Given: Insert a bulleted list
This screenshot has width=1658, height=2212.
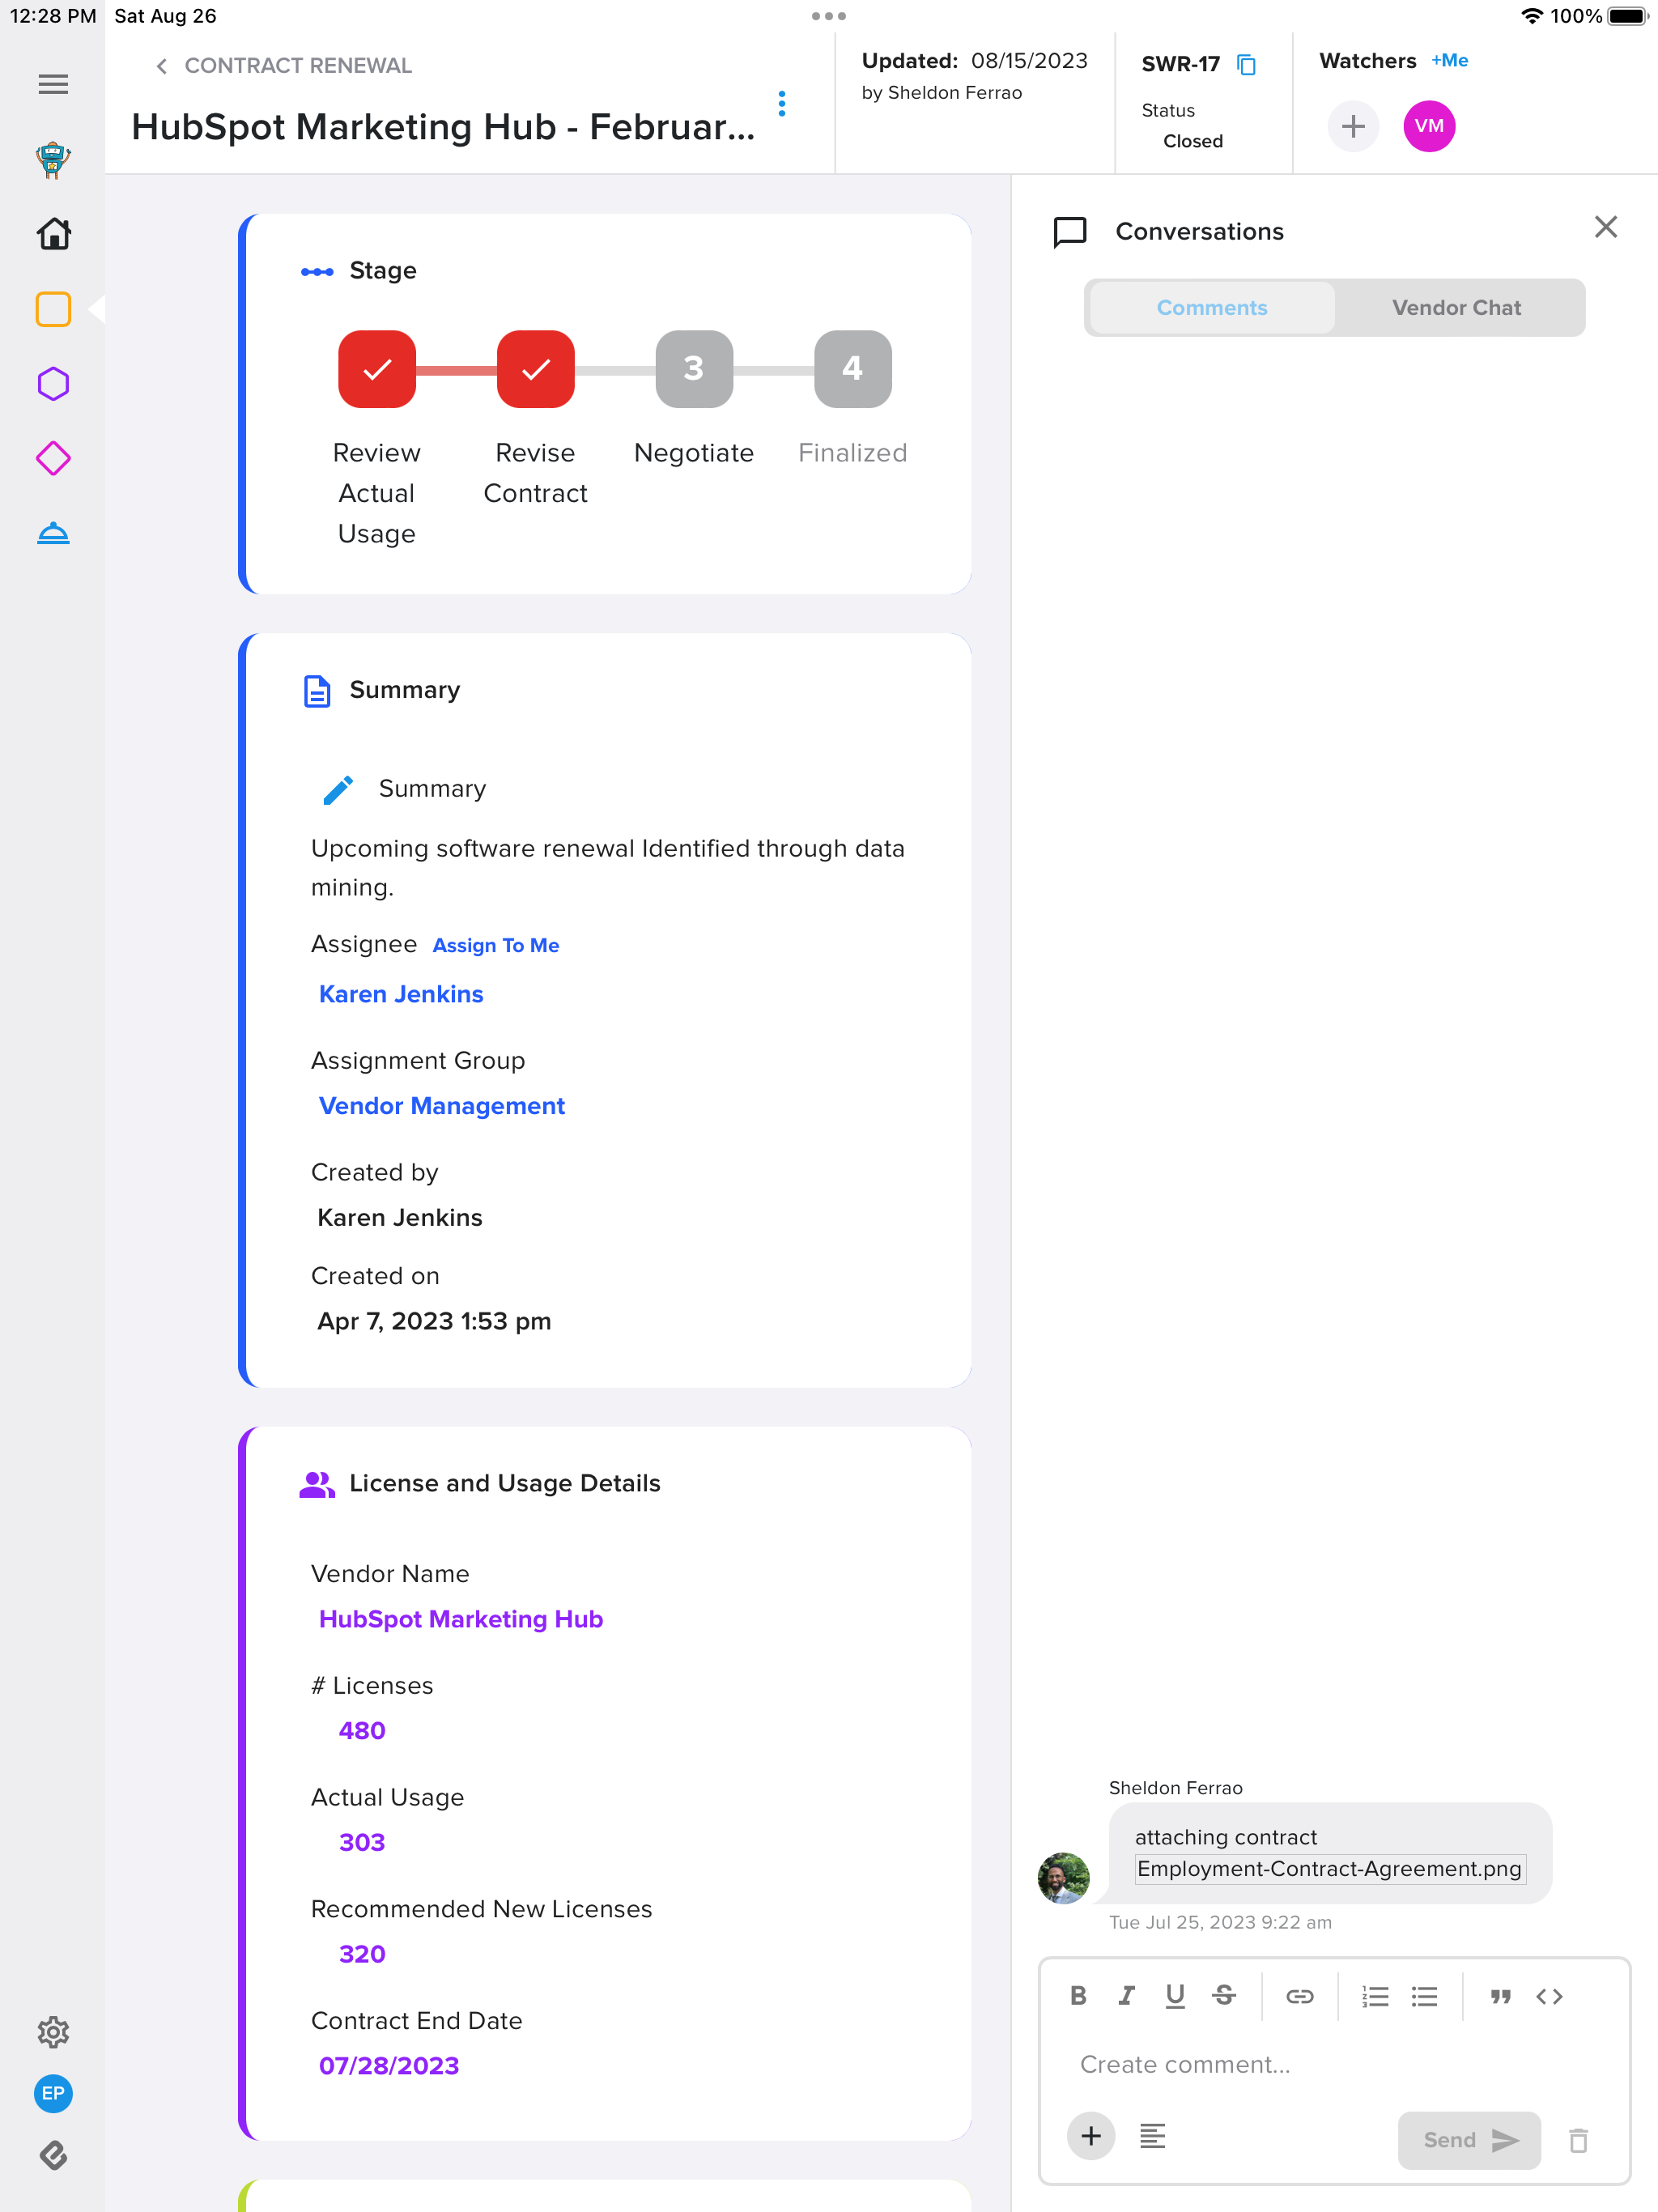Looking at the screenshot, I should coord(1424,1996).
